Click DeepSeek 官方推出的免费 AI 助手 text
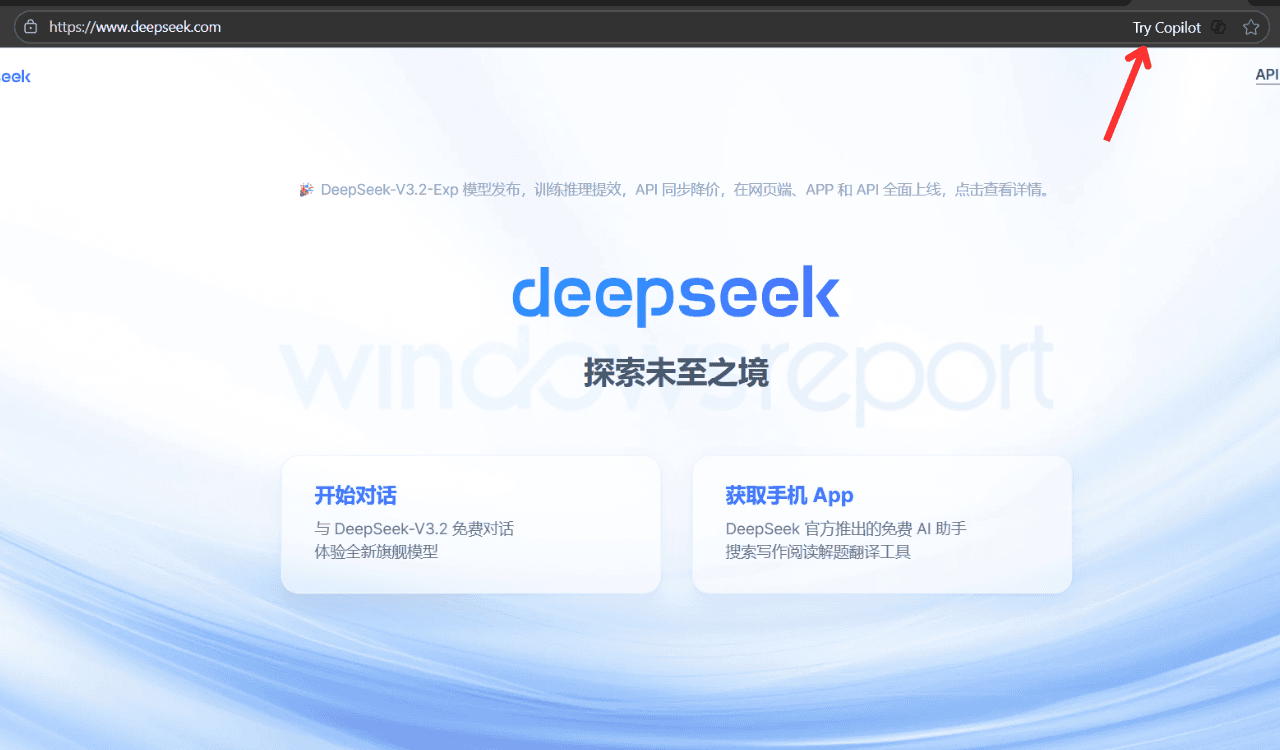1280x750 pixels. pos(845,528)
